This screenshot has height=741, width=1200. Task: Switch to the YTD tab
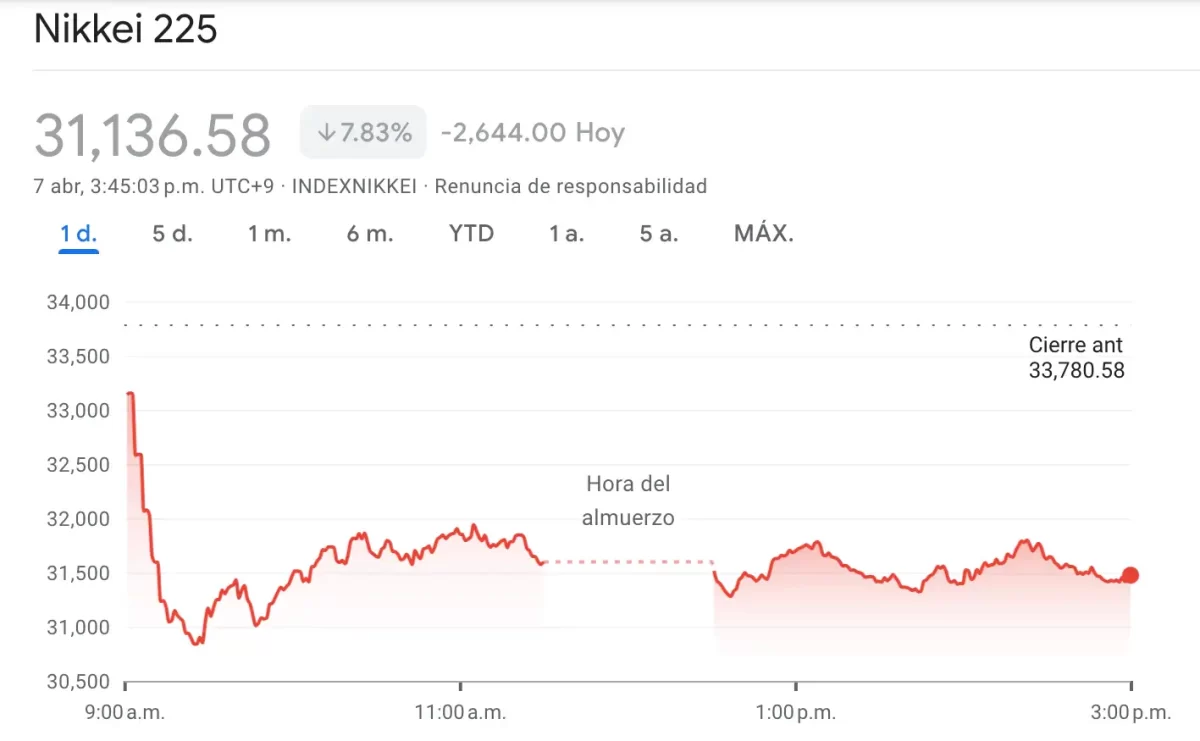click(x=471, y=234)
